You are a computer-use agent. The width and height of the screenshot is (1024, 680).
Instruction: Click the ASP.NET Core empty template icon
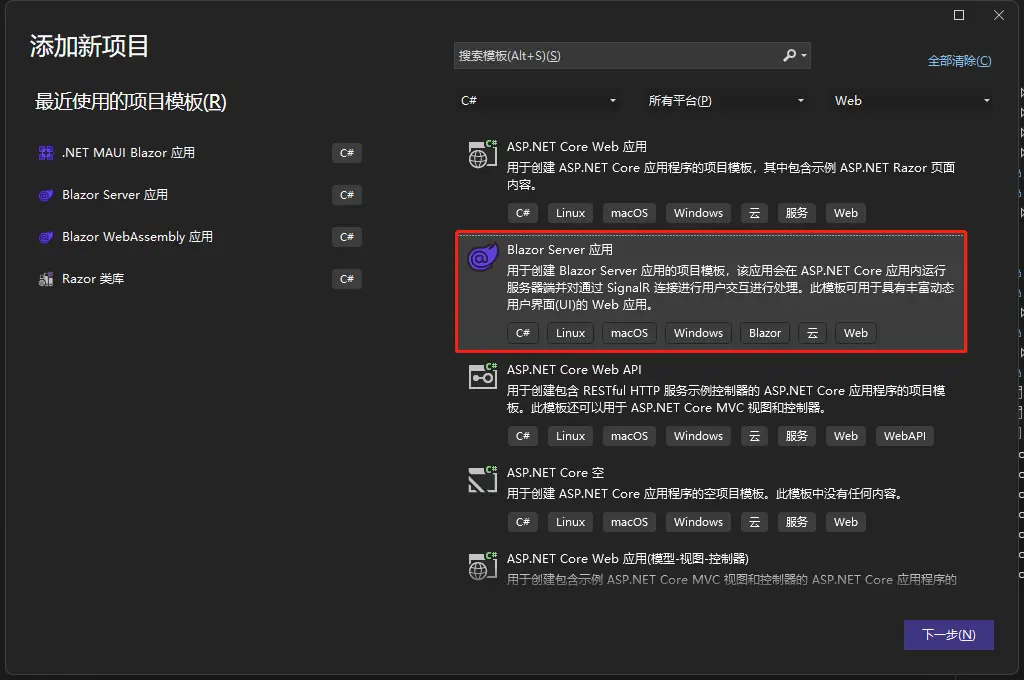click(483, 479)
